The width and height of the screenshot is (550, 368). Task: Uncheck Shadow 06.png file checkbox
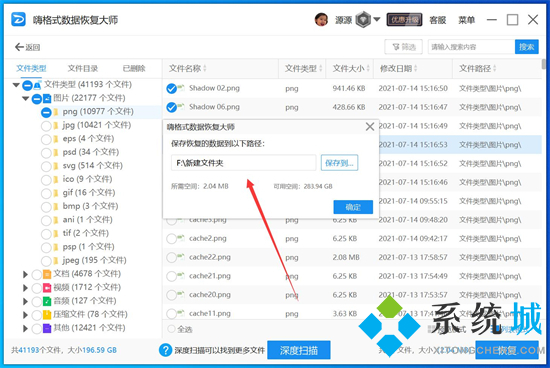[x=172, y=107]
